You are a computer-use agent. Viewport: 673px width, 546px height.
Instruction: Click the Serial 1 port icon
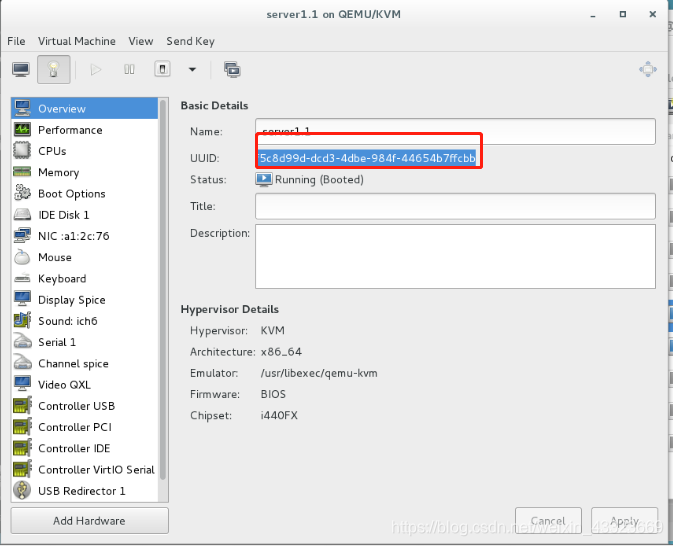22,341
